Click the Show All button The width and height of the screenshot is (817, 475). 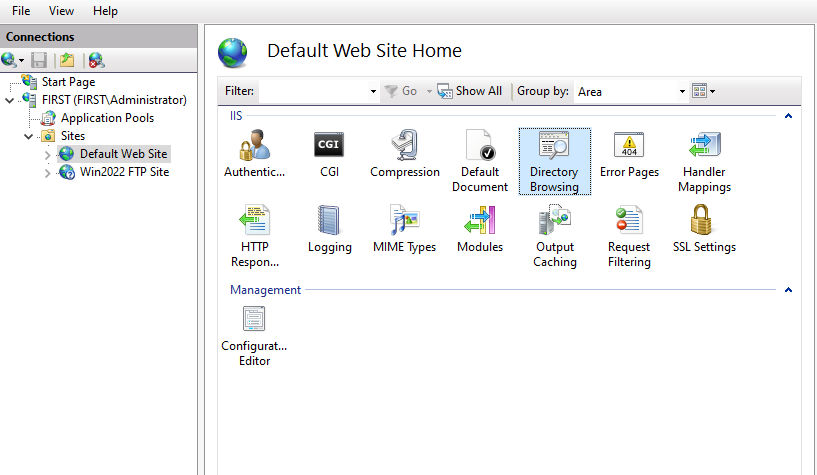(470, 91)
